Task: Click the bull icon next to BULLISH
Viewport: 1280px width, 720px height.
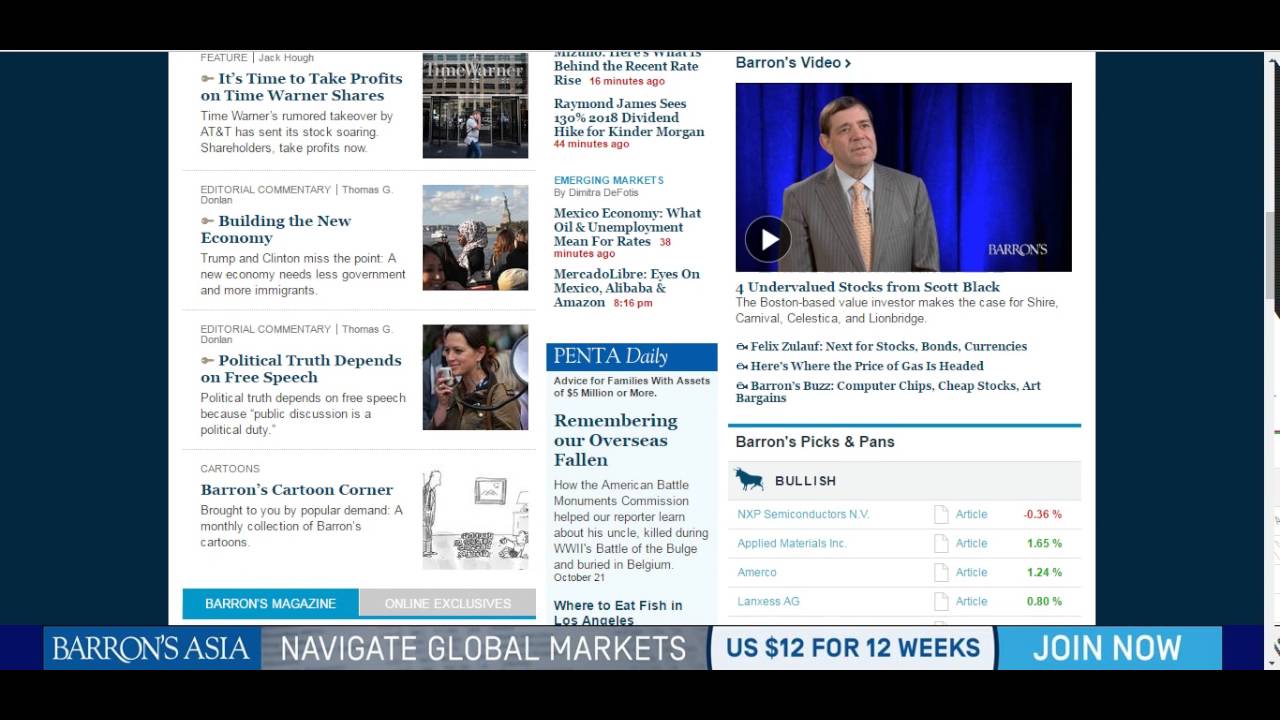Action: click(749, 480)
